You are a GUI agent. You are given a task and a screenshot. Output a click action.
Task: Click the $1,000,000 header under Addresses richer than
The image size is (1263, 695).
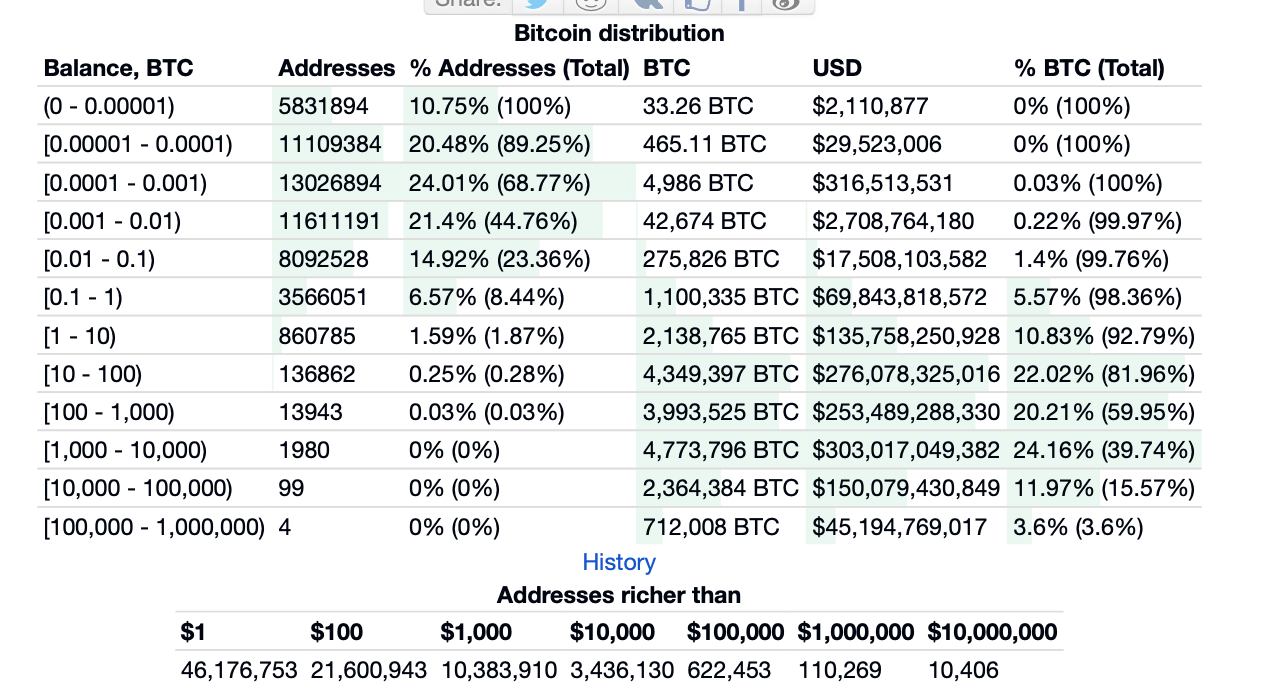click(855, 632)
